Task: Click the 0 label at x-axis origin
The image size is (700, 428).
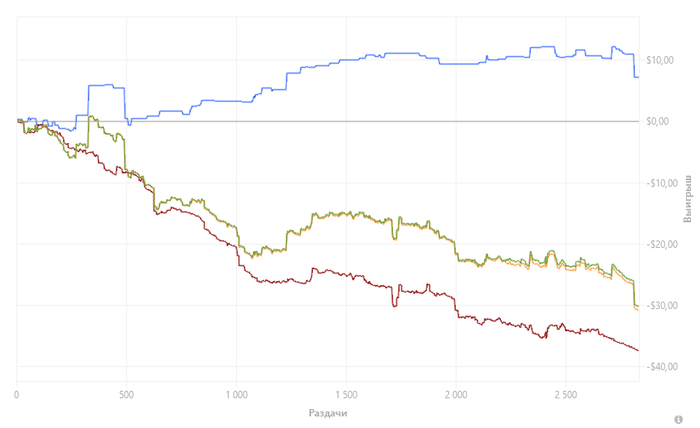Action: 17,394
